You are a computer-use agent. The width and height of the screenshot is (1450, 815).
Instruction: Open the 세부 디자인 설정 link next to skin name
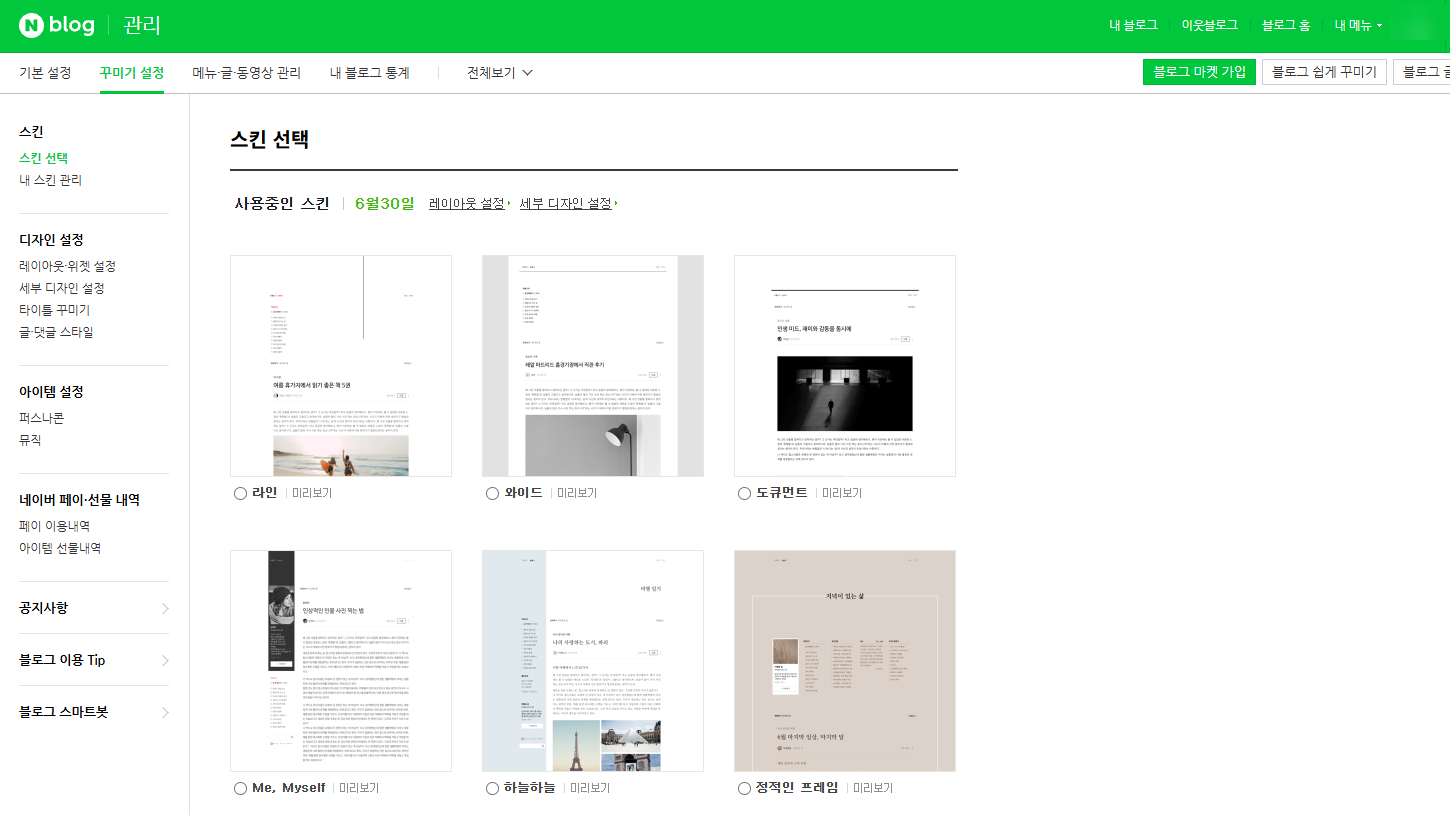[567, 203]
